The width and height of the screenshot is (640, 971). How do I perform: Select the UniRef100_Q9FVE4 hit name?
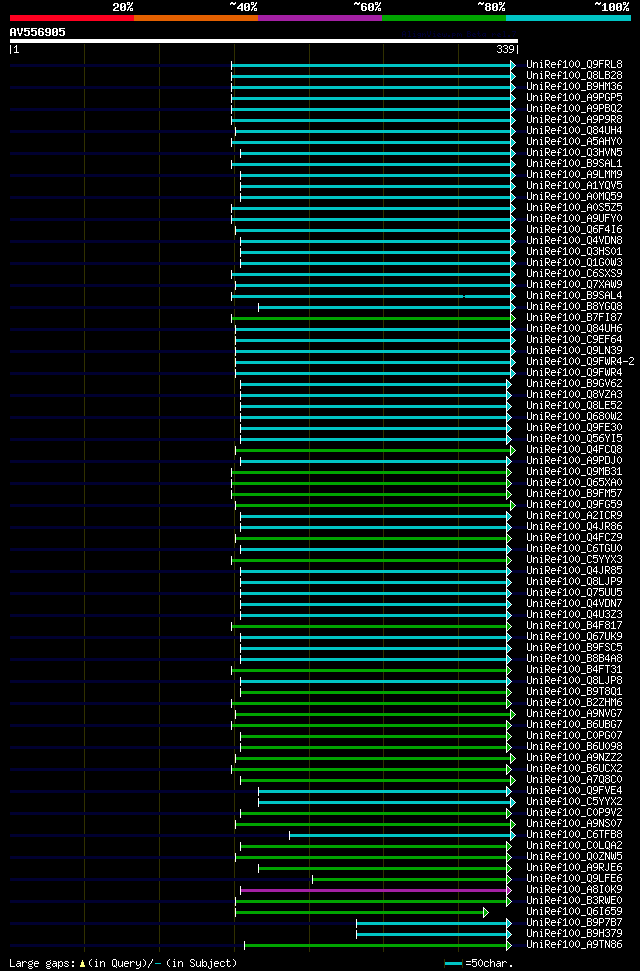tap(574, 790)
